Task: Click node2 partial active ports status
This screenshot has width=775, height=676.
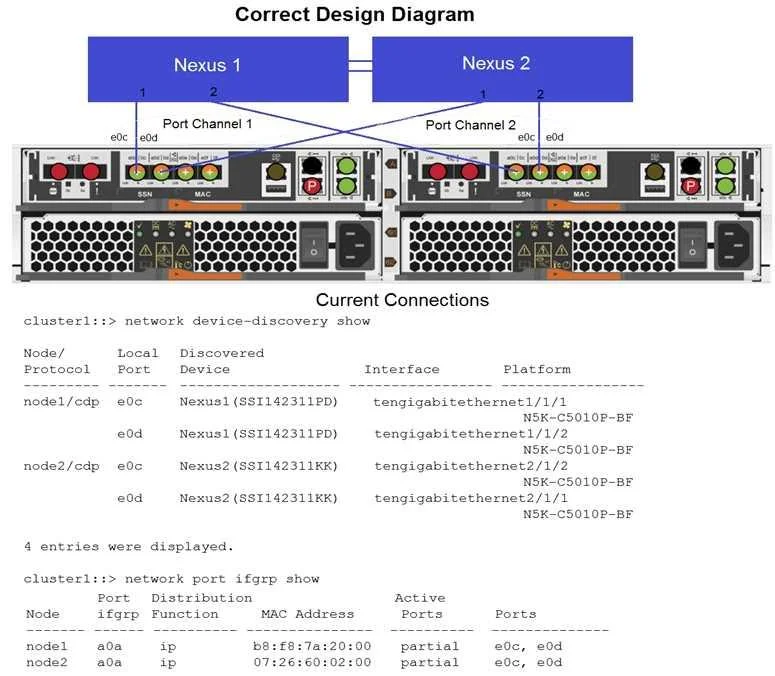Action: coord(430,663)
